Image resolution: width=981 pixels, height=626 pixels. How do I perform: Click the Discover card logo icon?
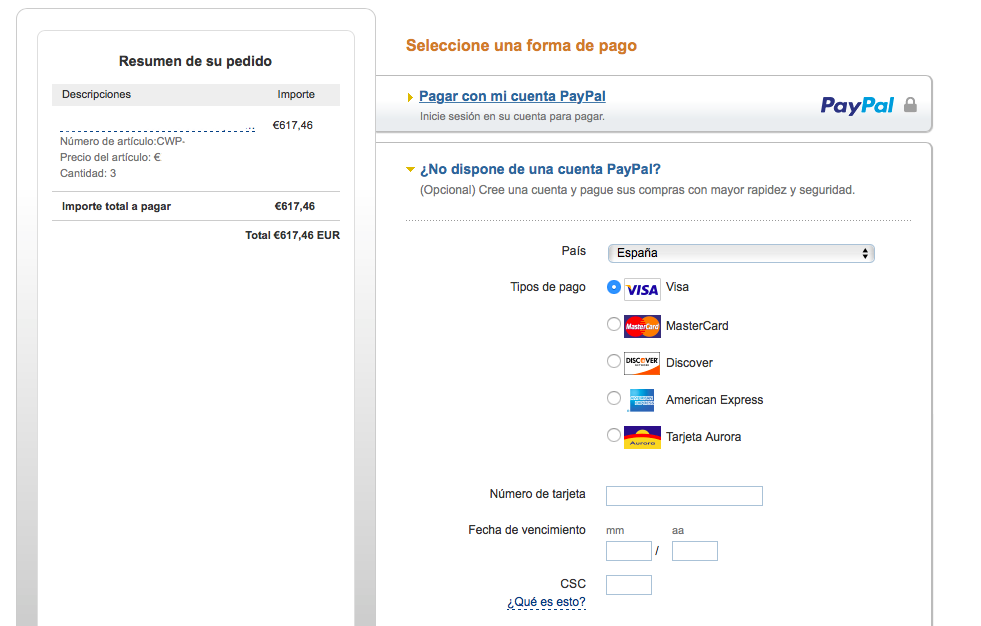coord(642,363)
